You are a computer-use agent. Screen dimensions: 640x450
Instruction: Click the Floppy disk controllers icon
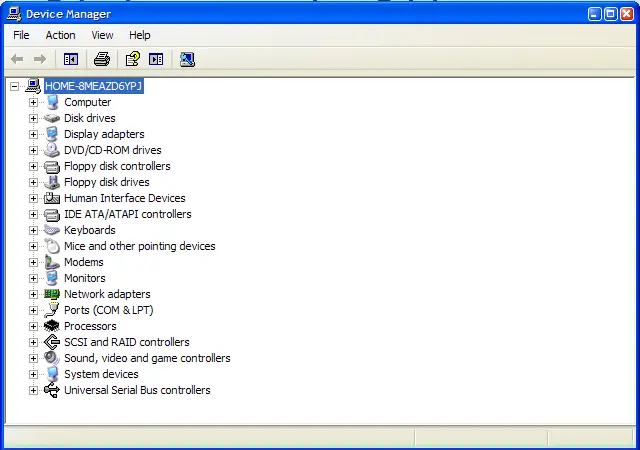coord(52,167)
